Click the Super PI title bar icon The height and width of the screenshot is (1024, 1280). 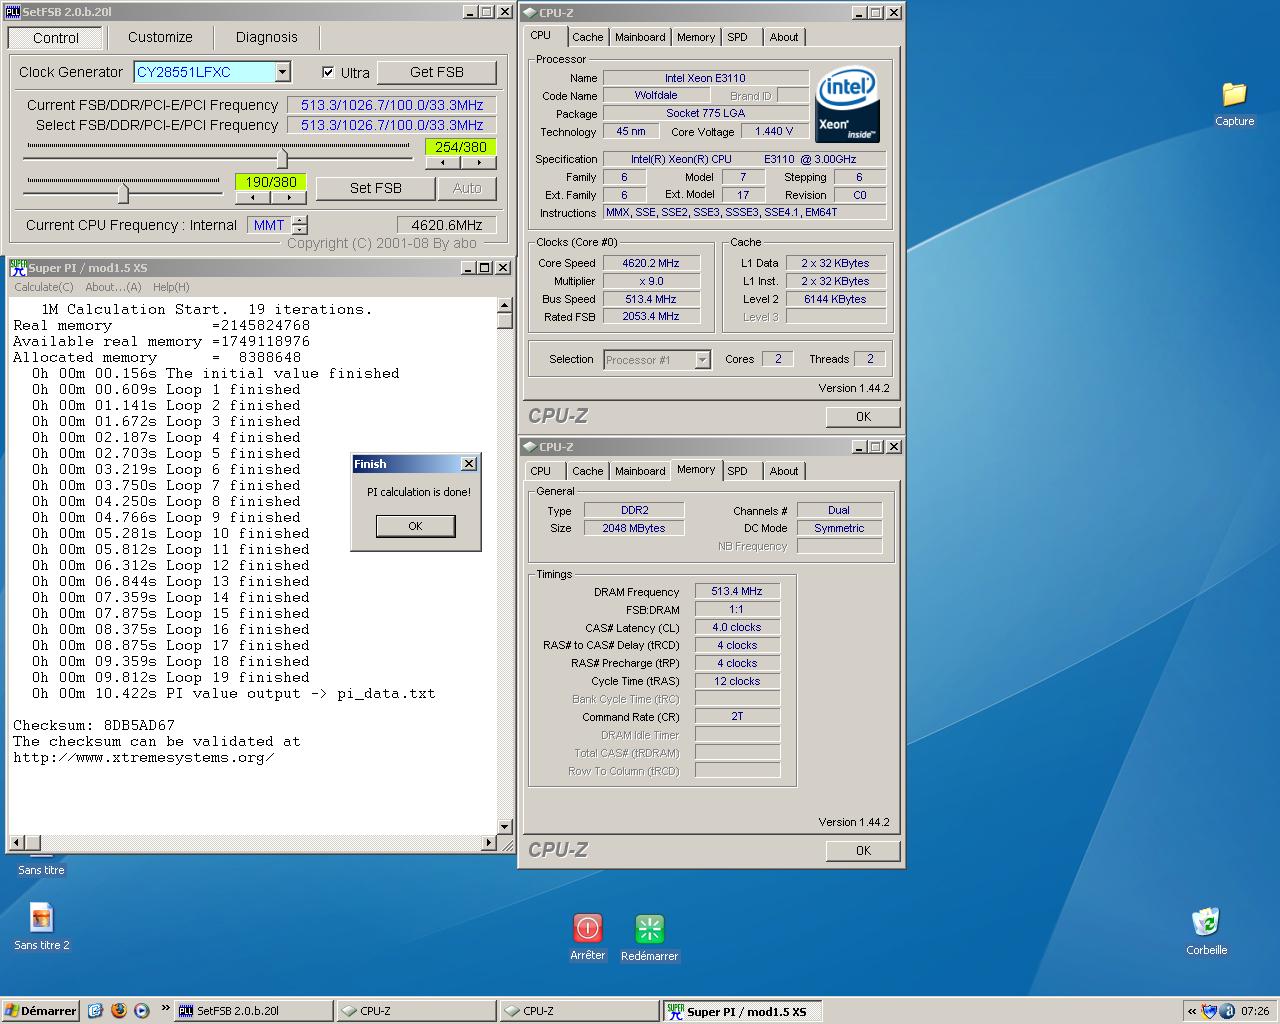pos(17,267)
